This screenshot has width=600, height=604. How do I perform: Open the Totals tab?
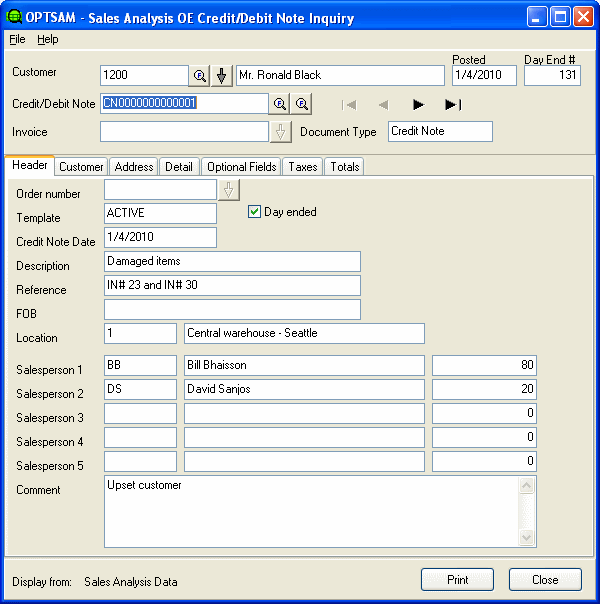click(x=345, y=167)
